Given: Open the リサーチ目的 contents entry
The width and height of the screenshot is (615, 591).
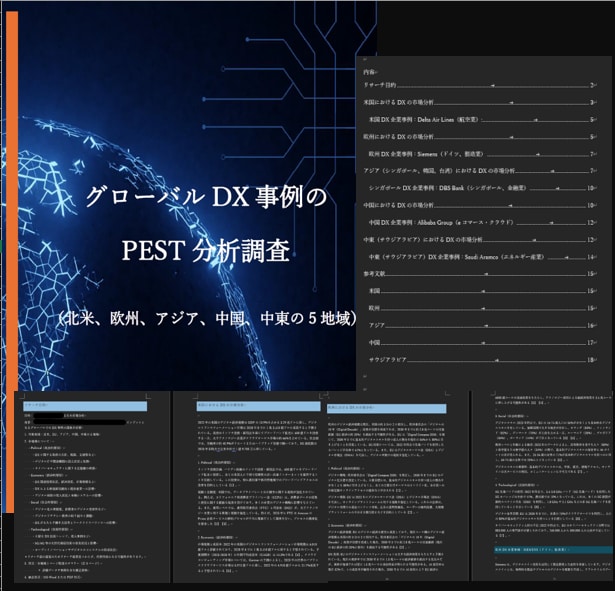Looking at the screenshot, I should [479, 85].
